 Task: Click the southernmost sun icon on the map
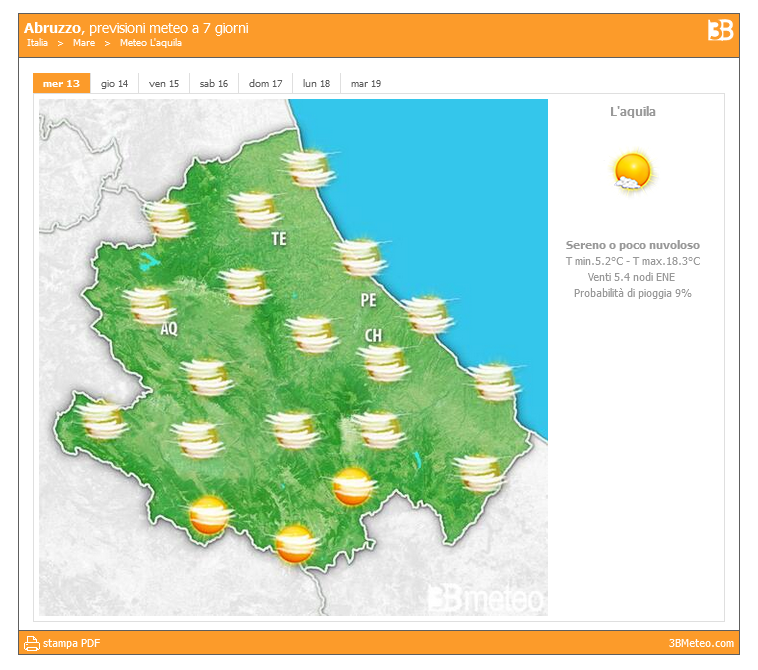coord(296,543)
